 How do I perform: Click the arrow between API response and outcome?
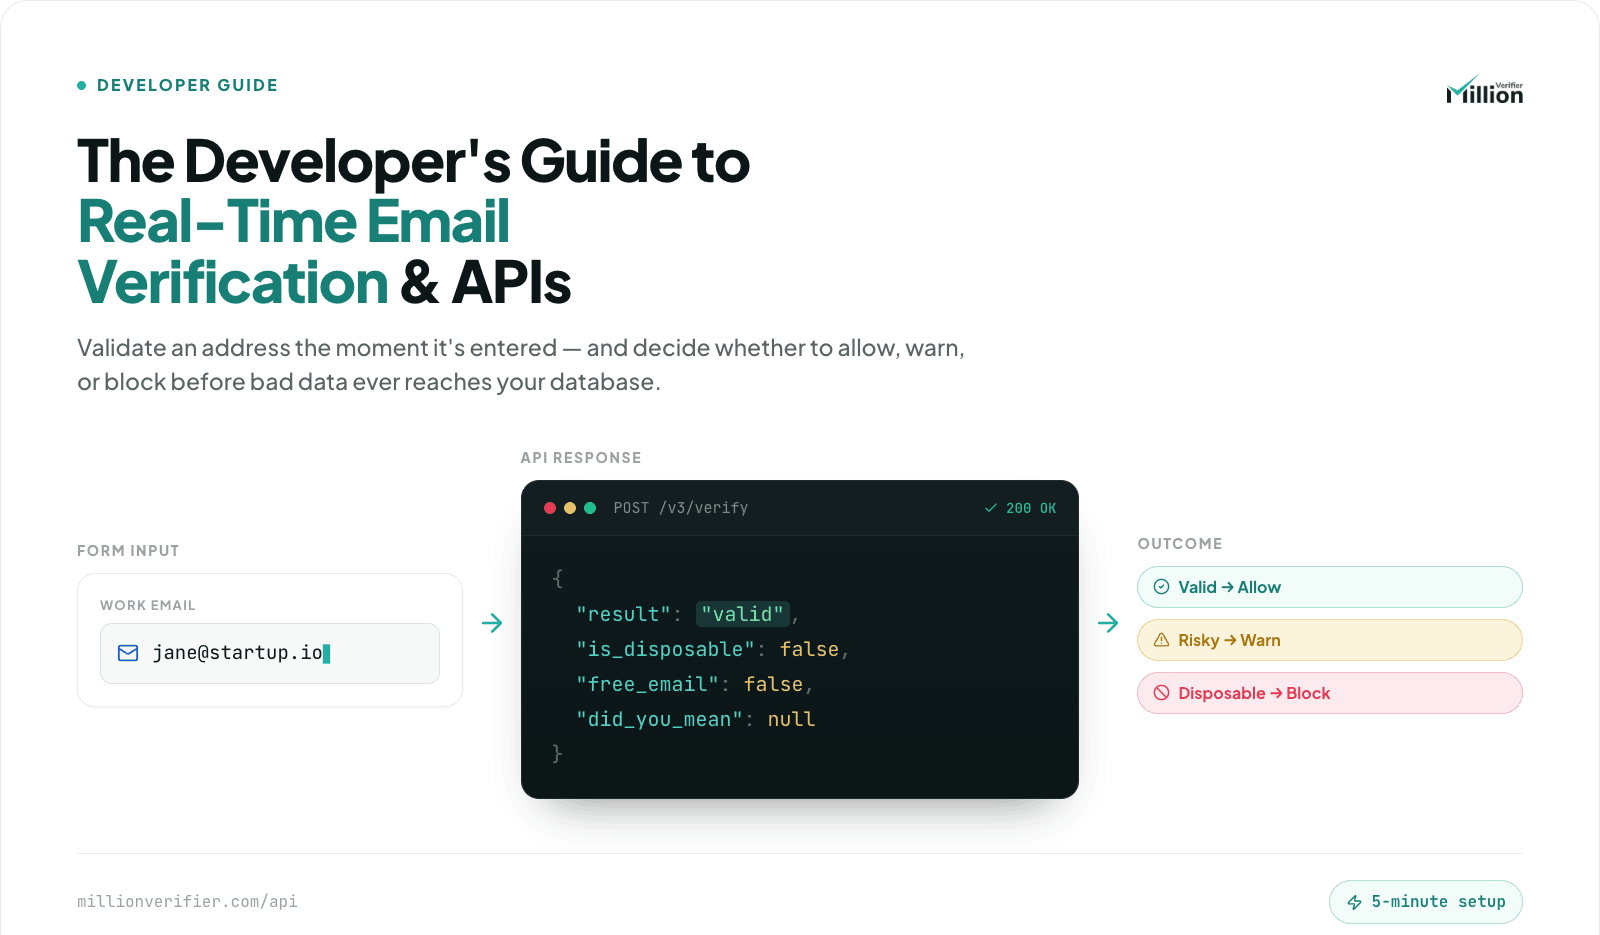click(x=1108, y=623)
